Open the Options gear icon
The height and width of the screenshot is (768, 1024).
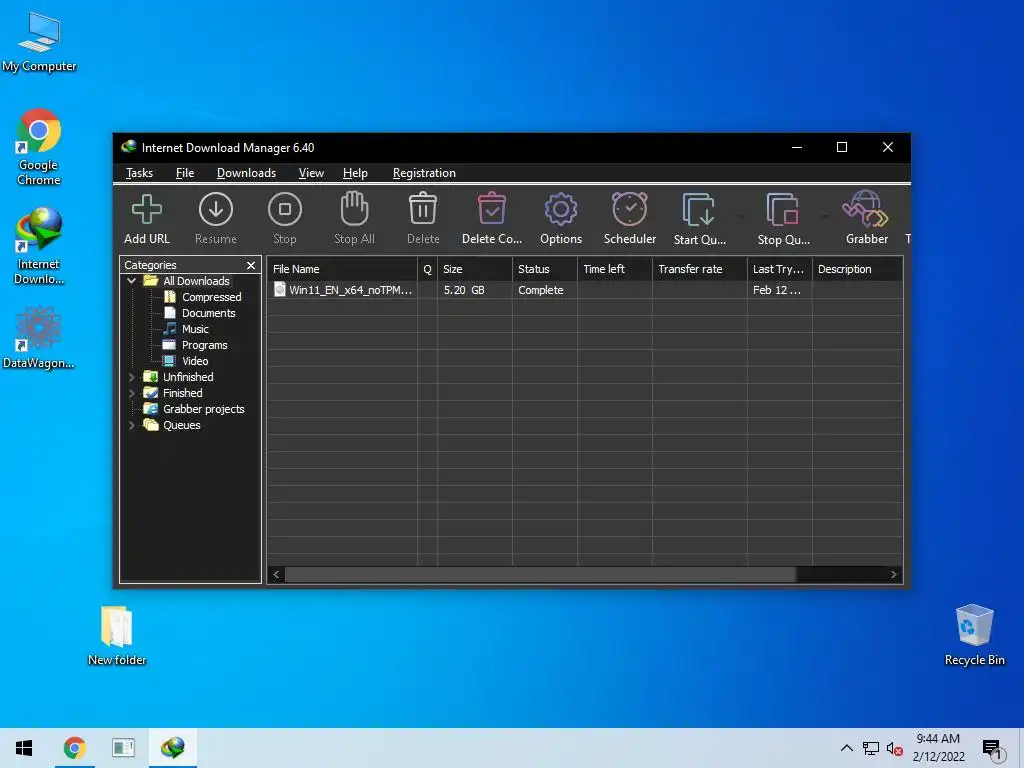(561, 210)
